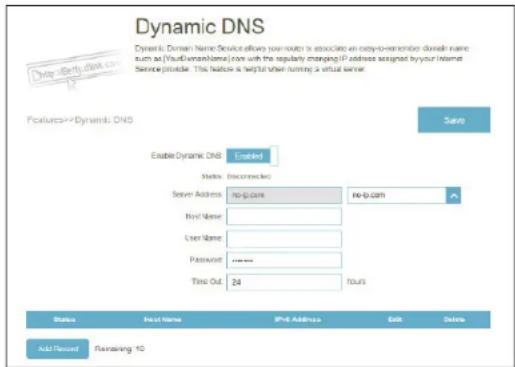Click the Delete column header
515x367 pixels.
tap(454, 320)
